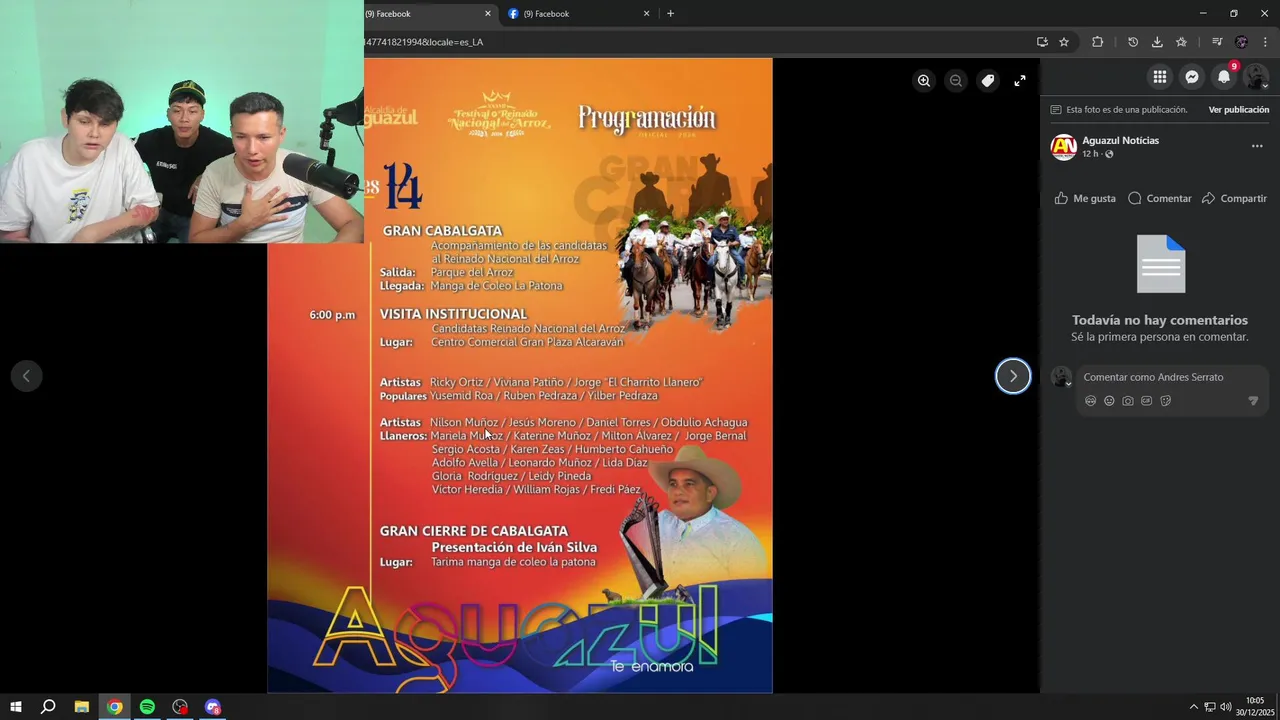The image size is (1280, 720).
Task: Open a new browser tab
Action: pyautogui.click(x=670, y=14)
